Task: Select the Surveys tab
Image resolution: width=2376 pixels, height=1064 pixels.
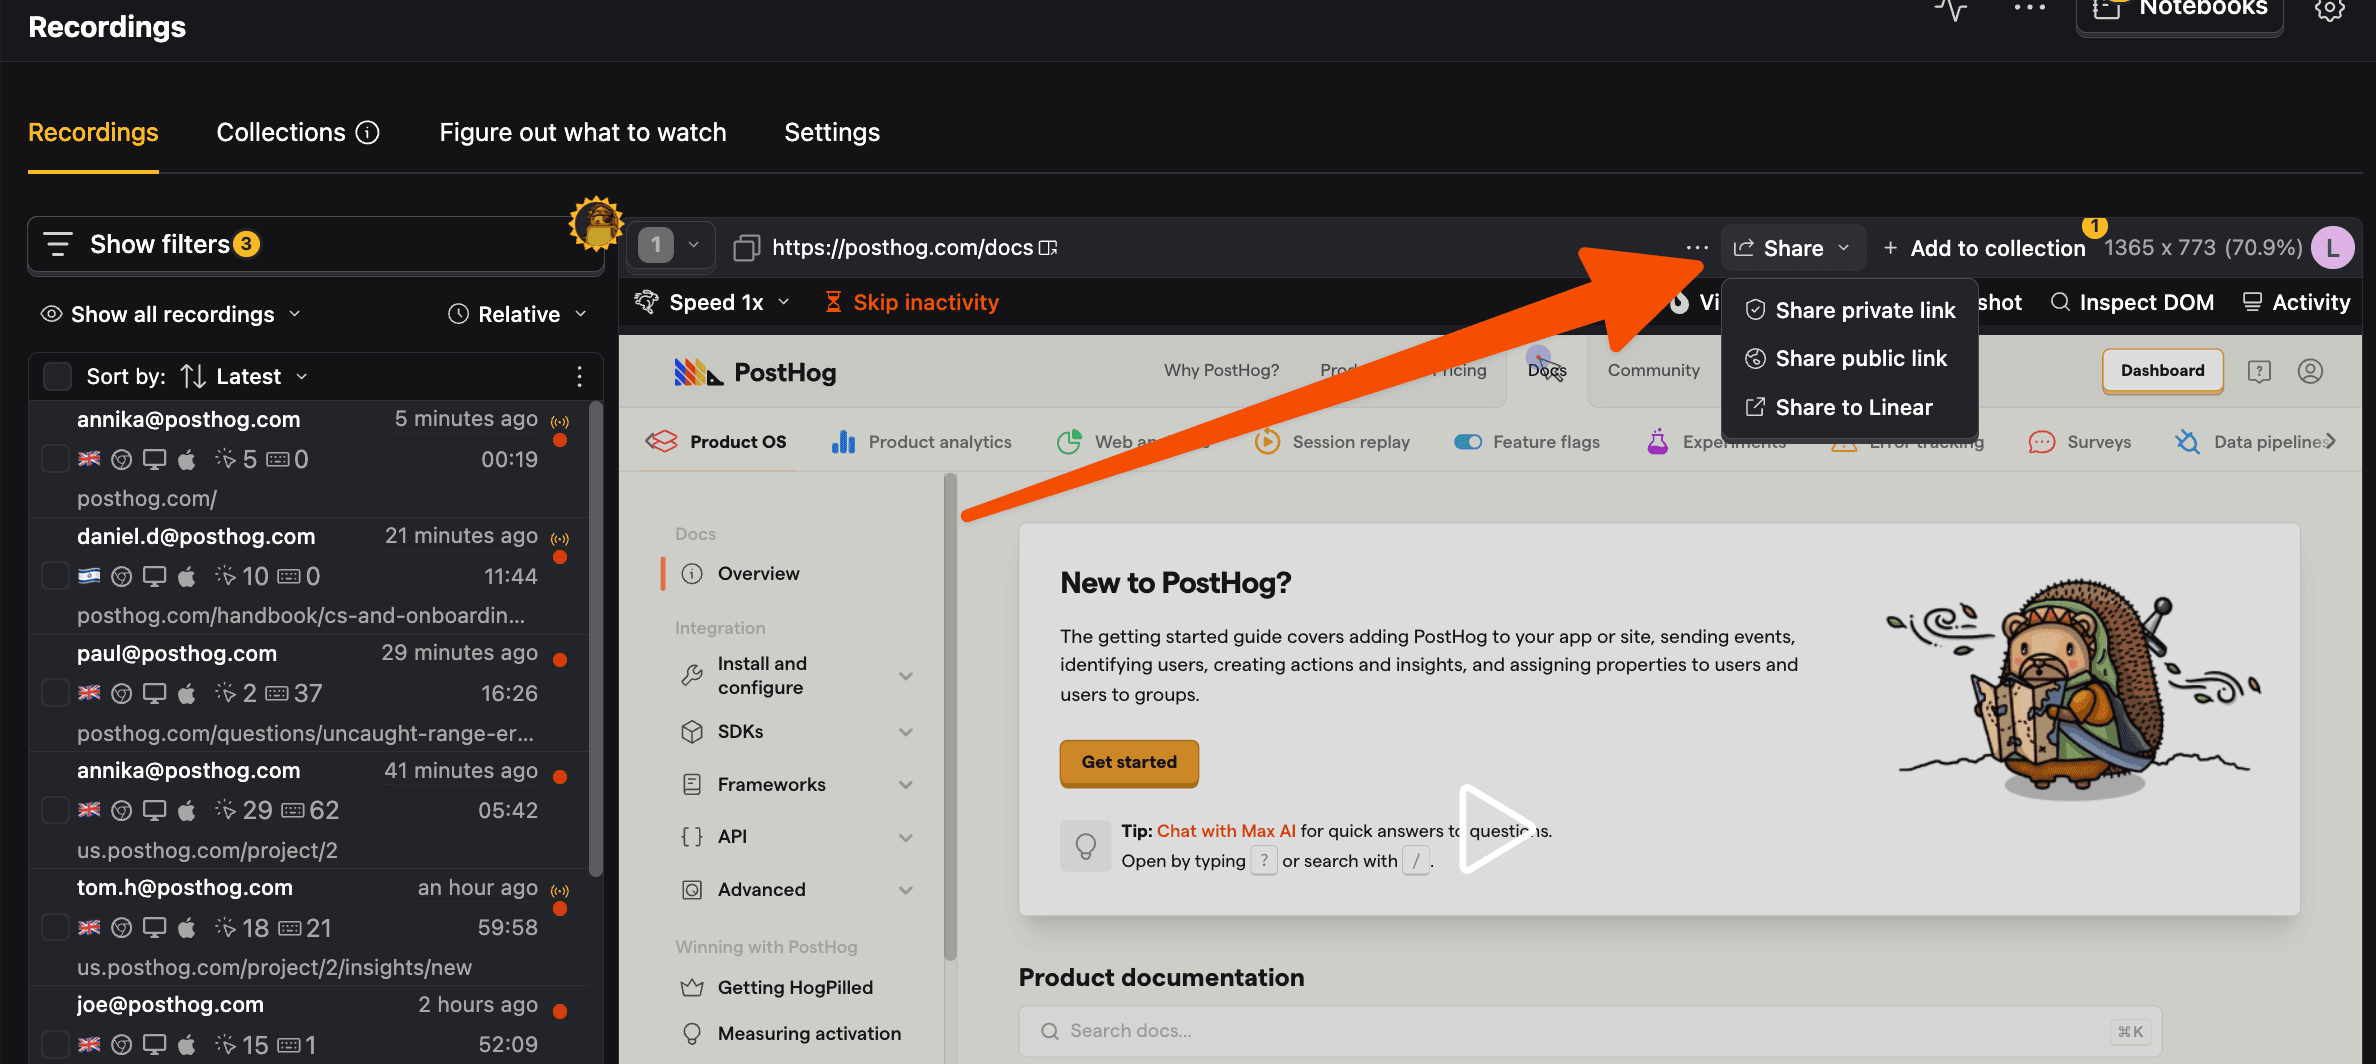Action: [2079, 441]
